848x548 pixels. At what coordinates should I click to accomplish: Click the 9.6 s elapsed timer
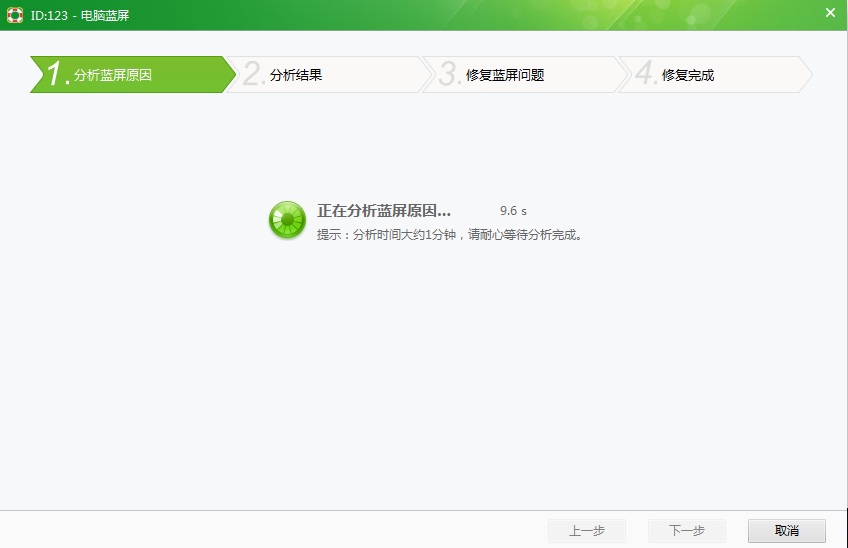click(513, 210)
